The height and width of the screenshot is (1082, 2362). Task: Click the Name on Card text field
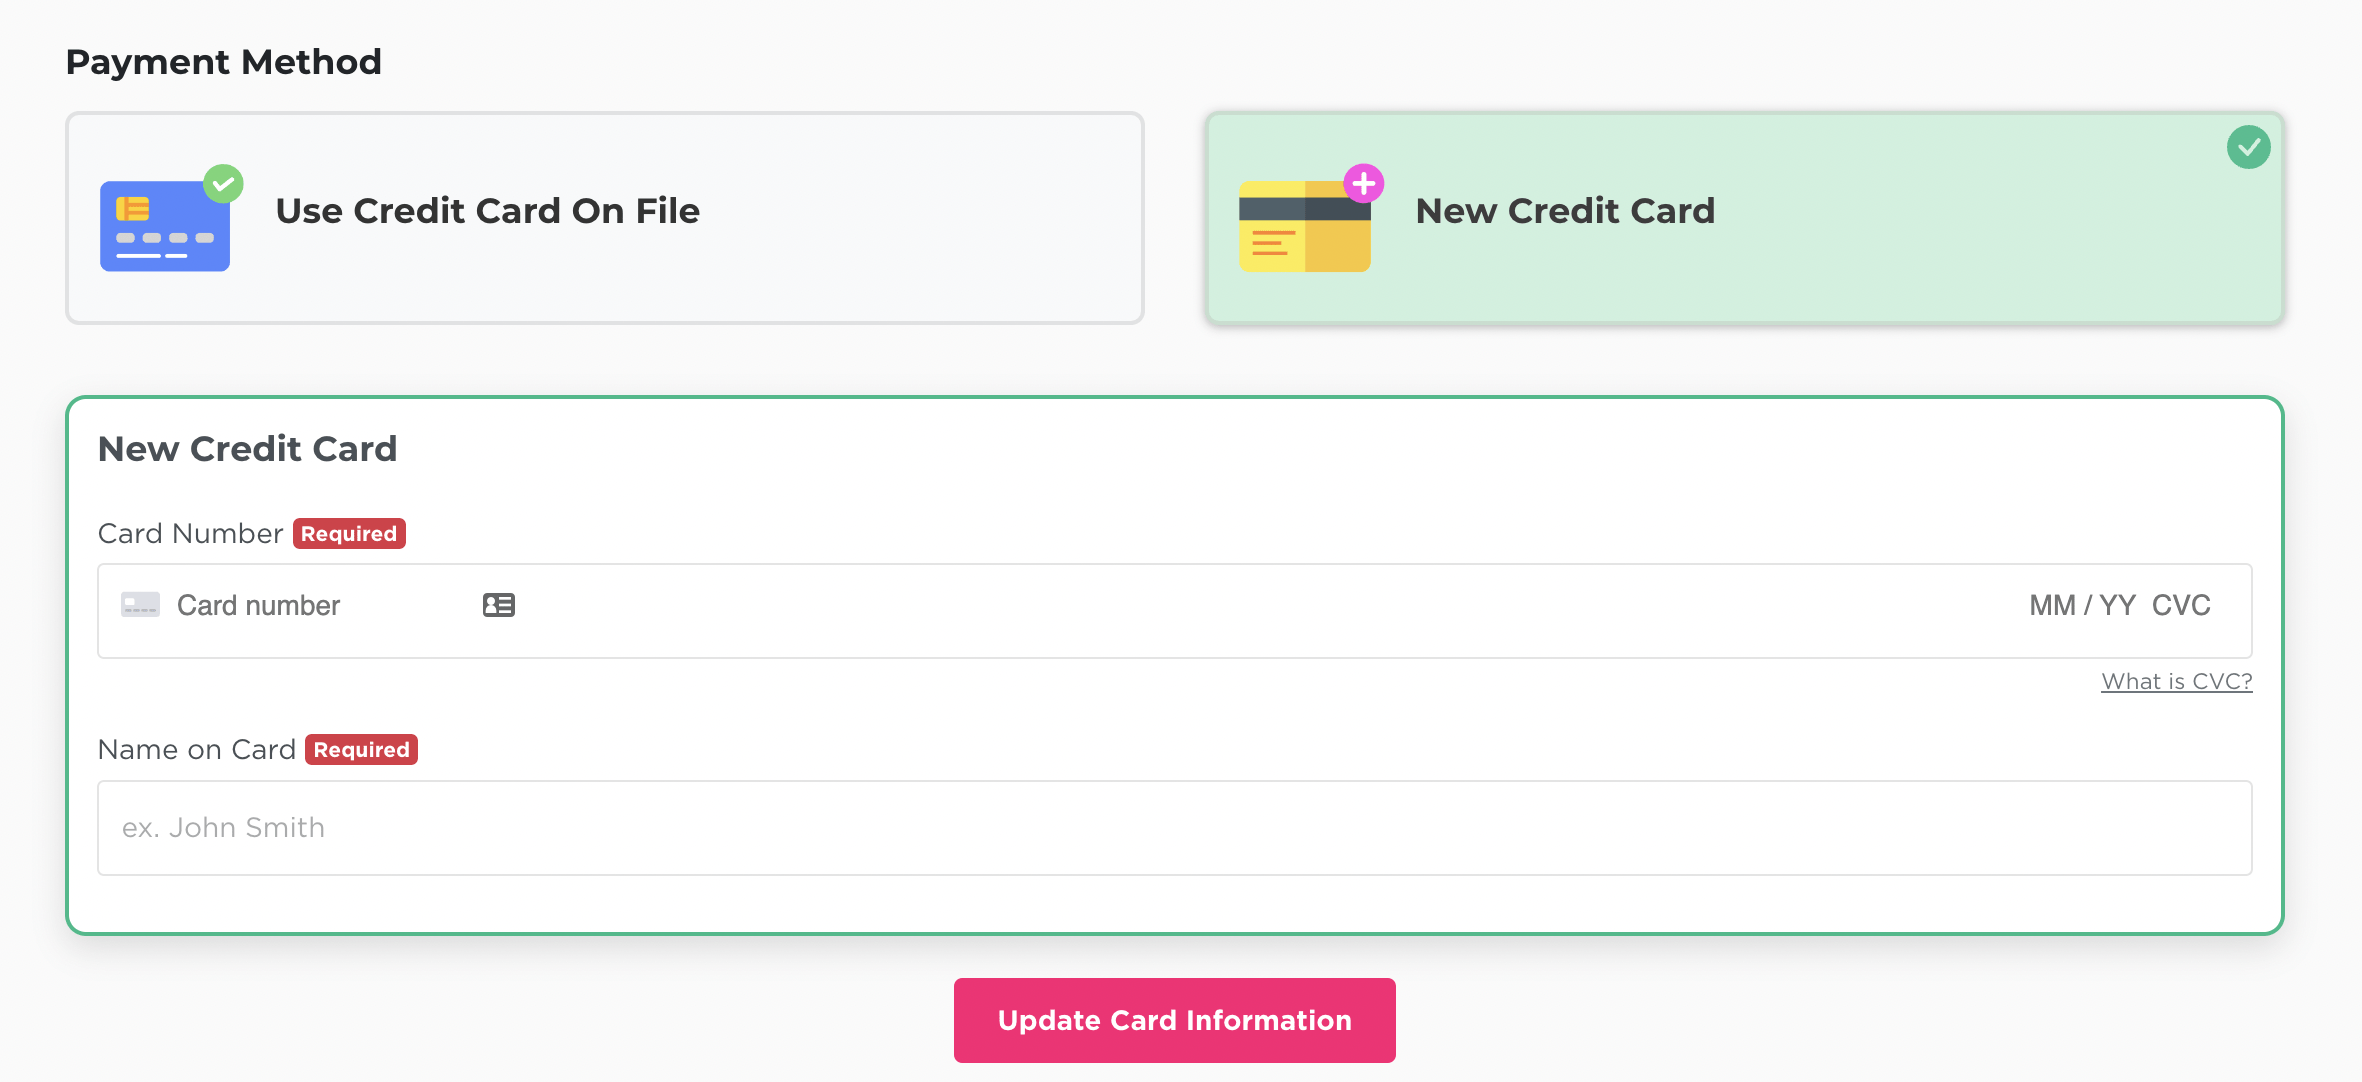click(1175, 828)
